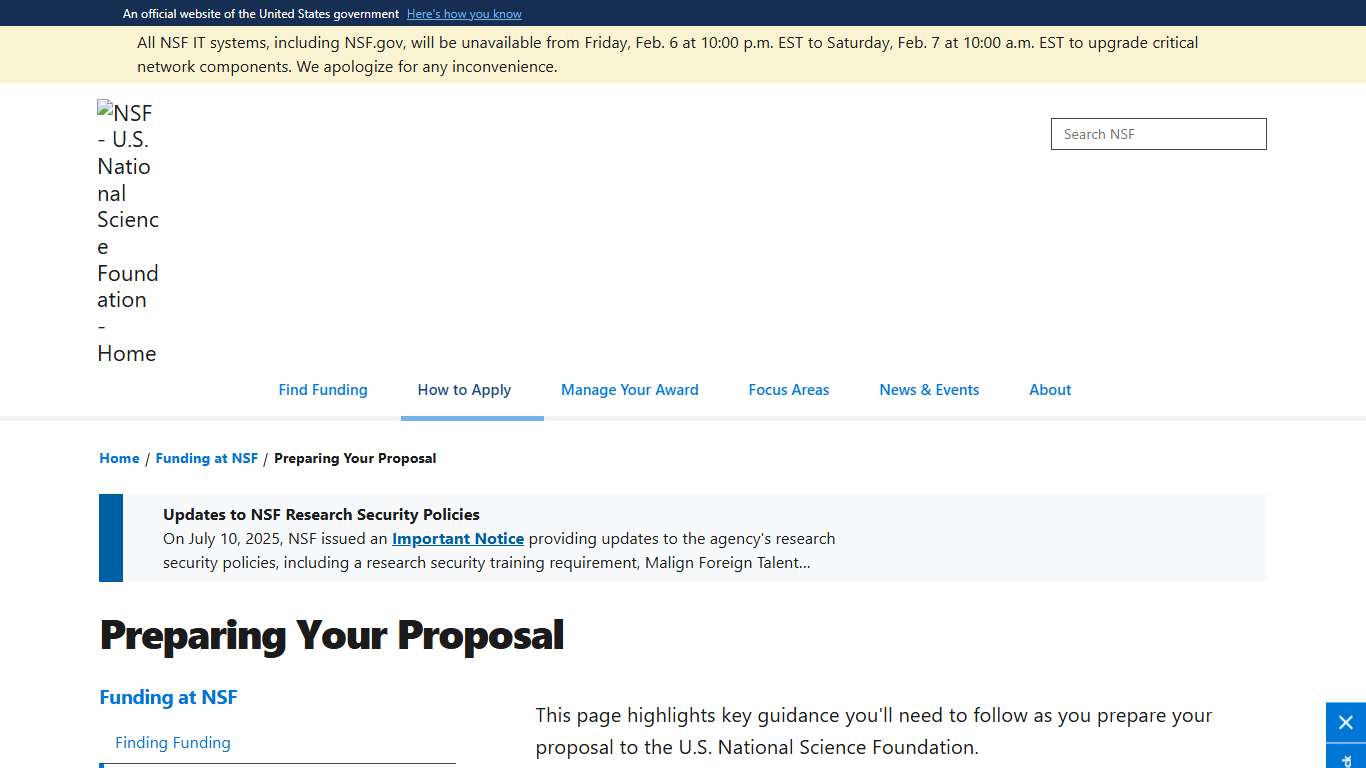Open the Funding at NSF sidebar heading

coord(168,697)
